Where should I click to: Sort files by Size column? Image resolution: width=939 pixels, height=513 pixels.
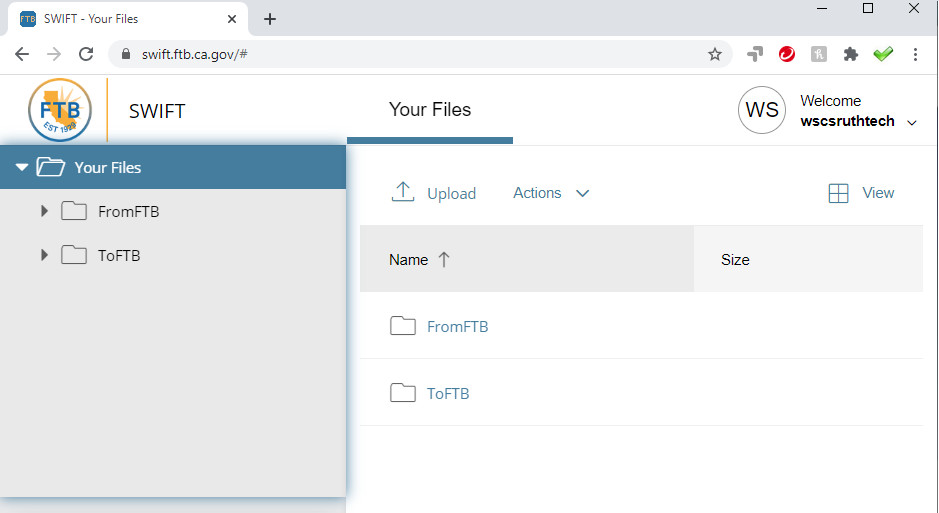[735, 260]
